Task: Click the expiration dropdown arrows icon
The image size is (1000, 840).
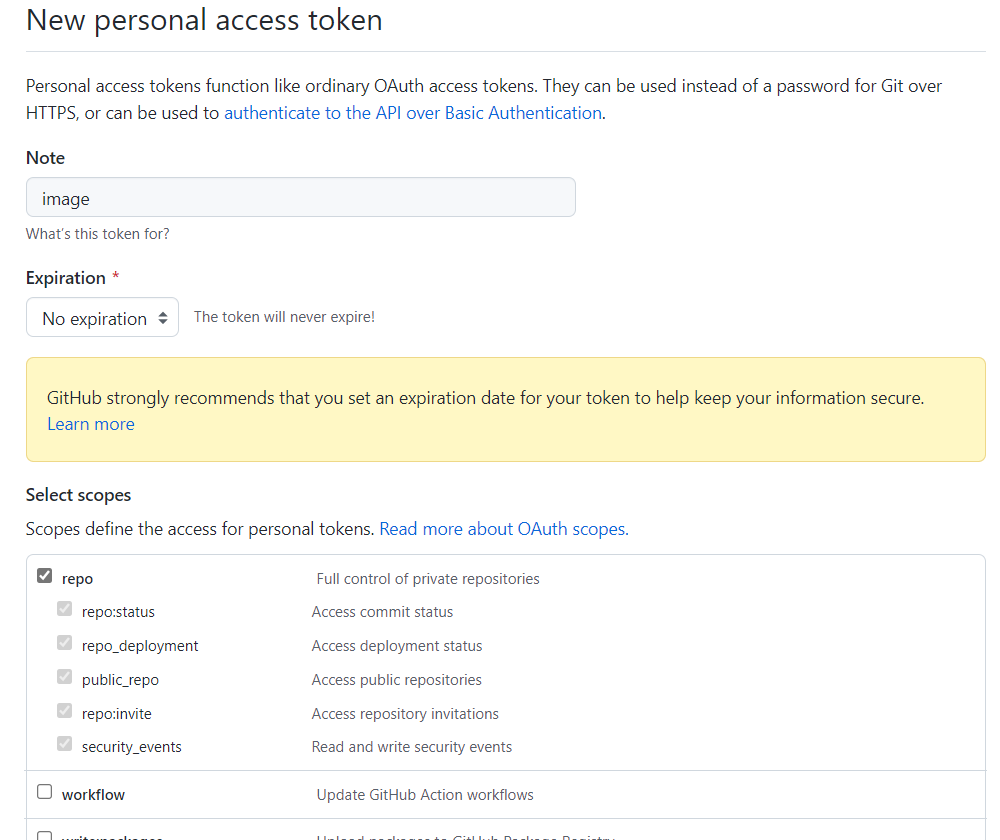Action: [x=163, y=318]
